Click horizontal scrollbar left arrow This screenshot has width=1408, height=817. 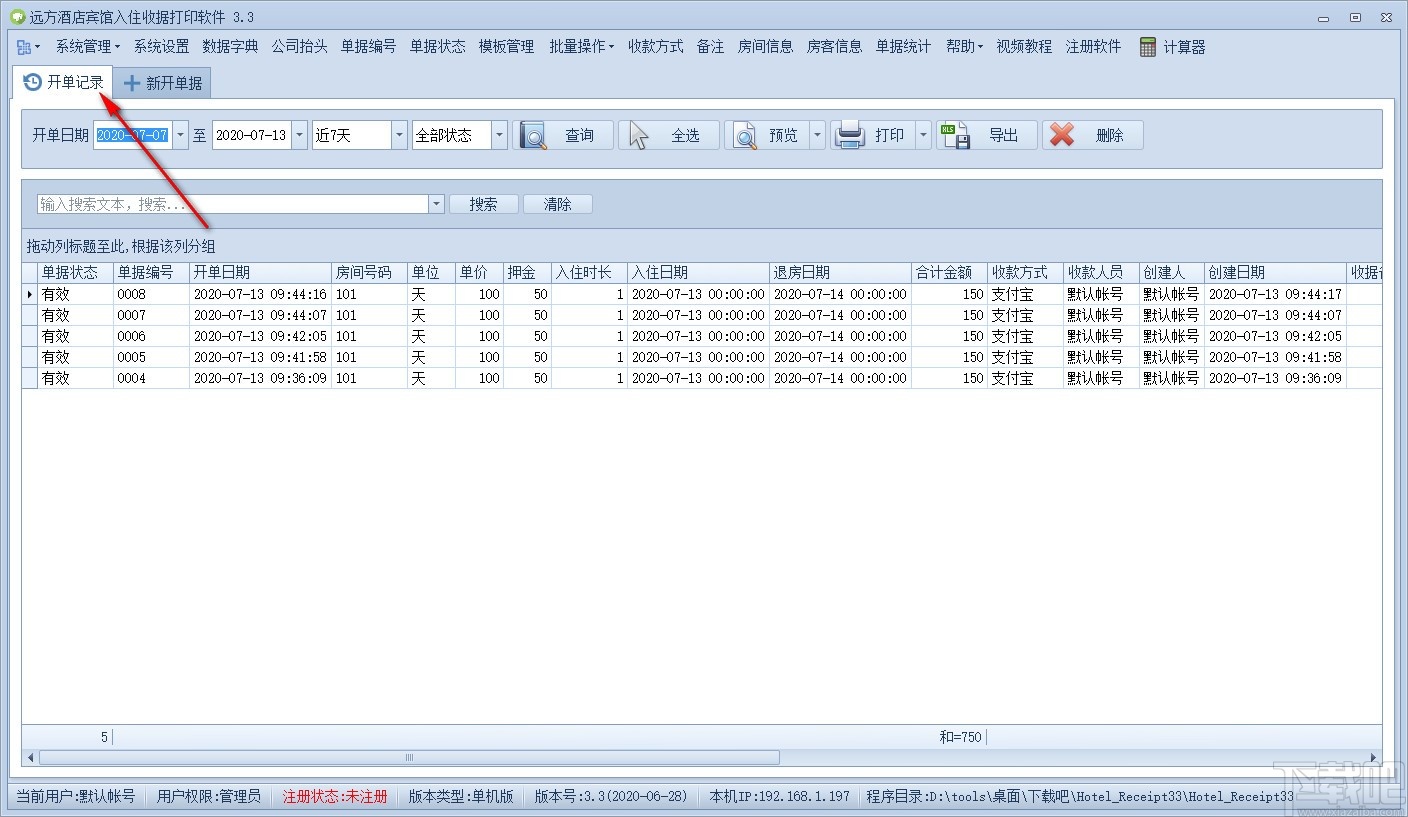pyautogui.click(x=30, y=758)
